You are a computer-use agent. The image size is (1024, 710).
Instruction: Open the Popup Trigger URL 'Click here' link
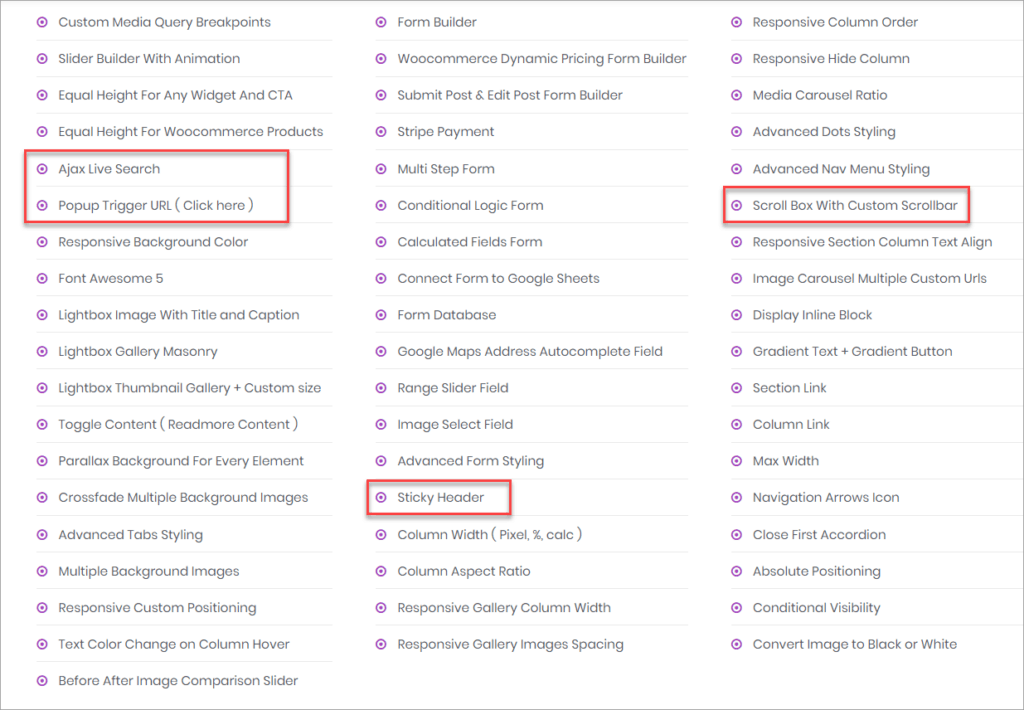coord(215,205)
